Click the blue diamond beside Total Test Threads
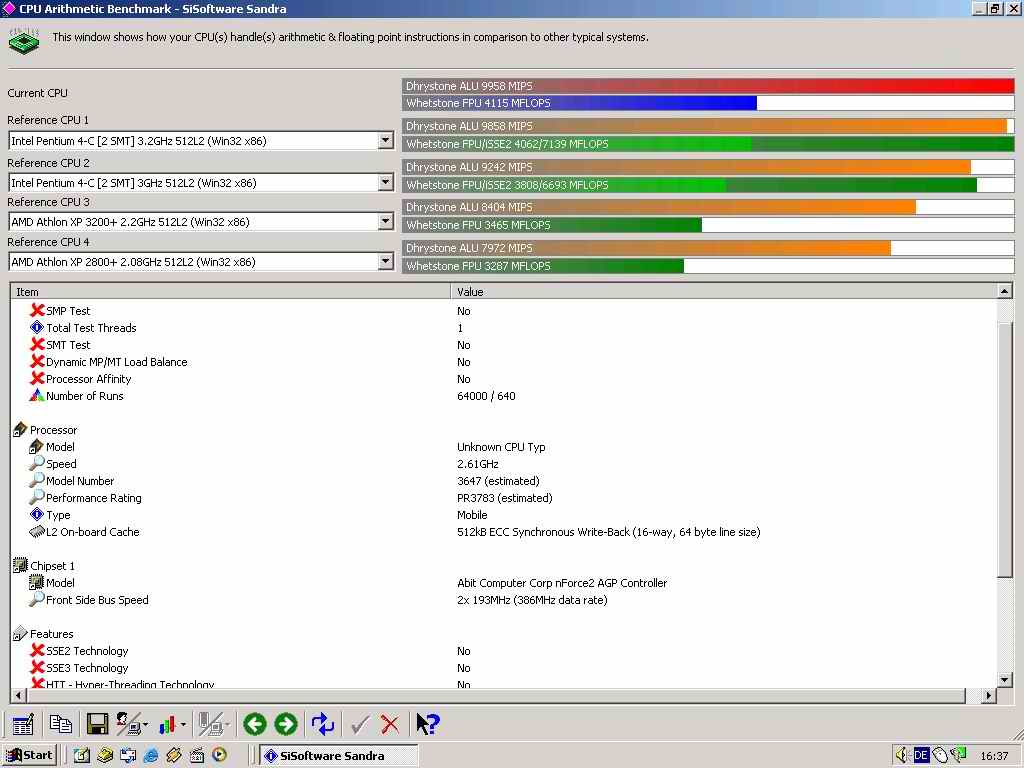Screen dimensions: 1024x768 coord(37,327)
